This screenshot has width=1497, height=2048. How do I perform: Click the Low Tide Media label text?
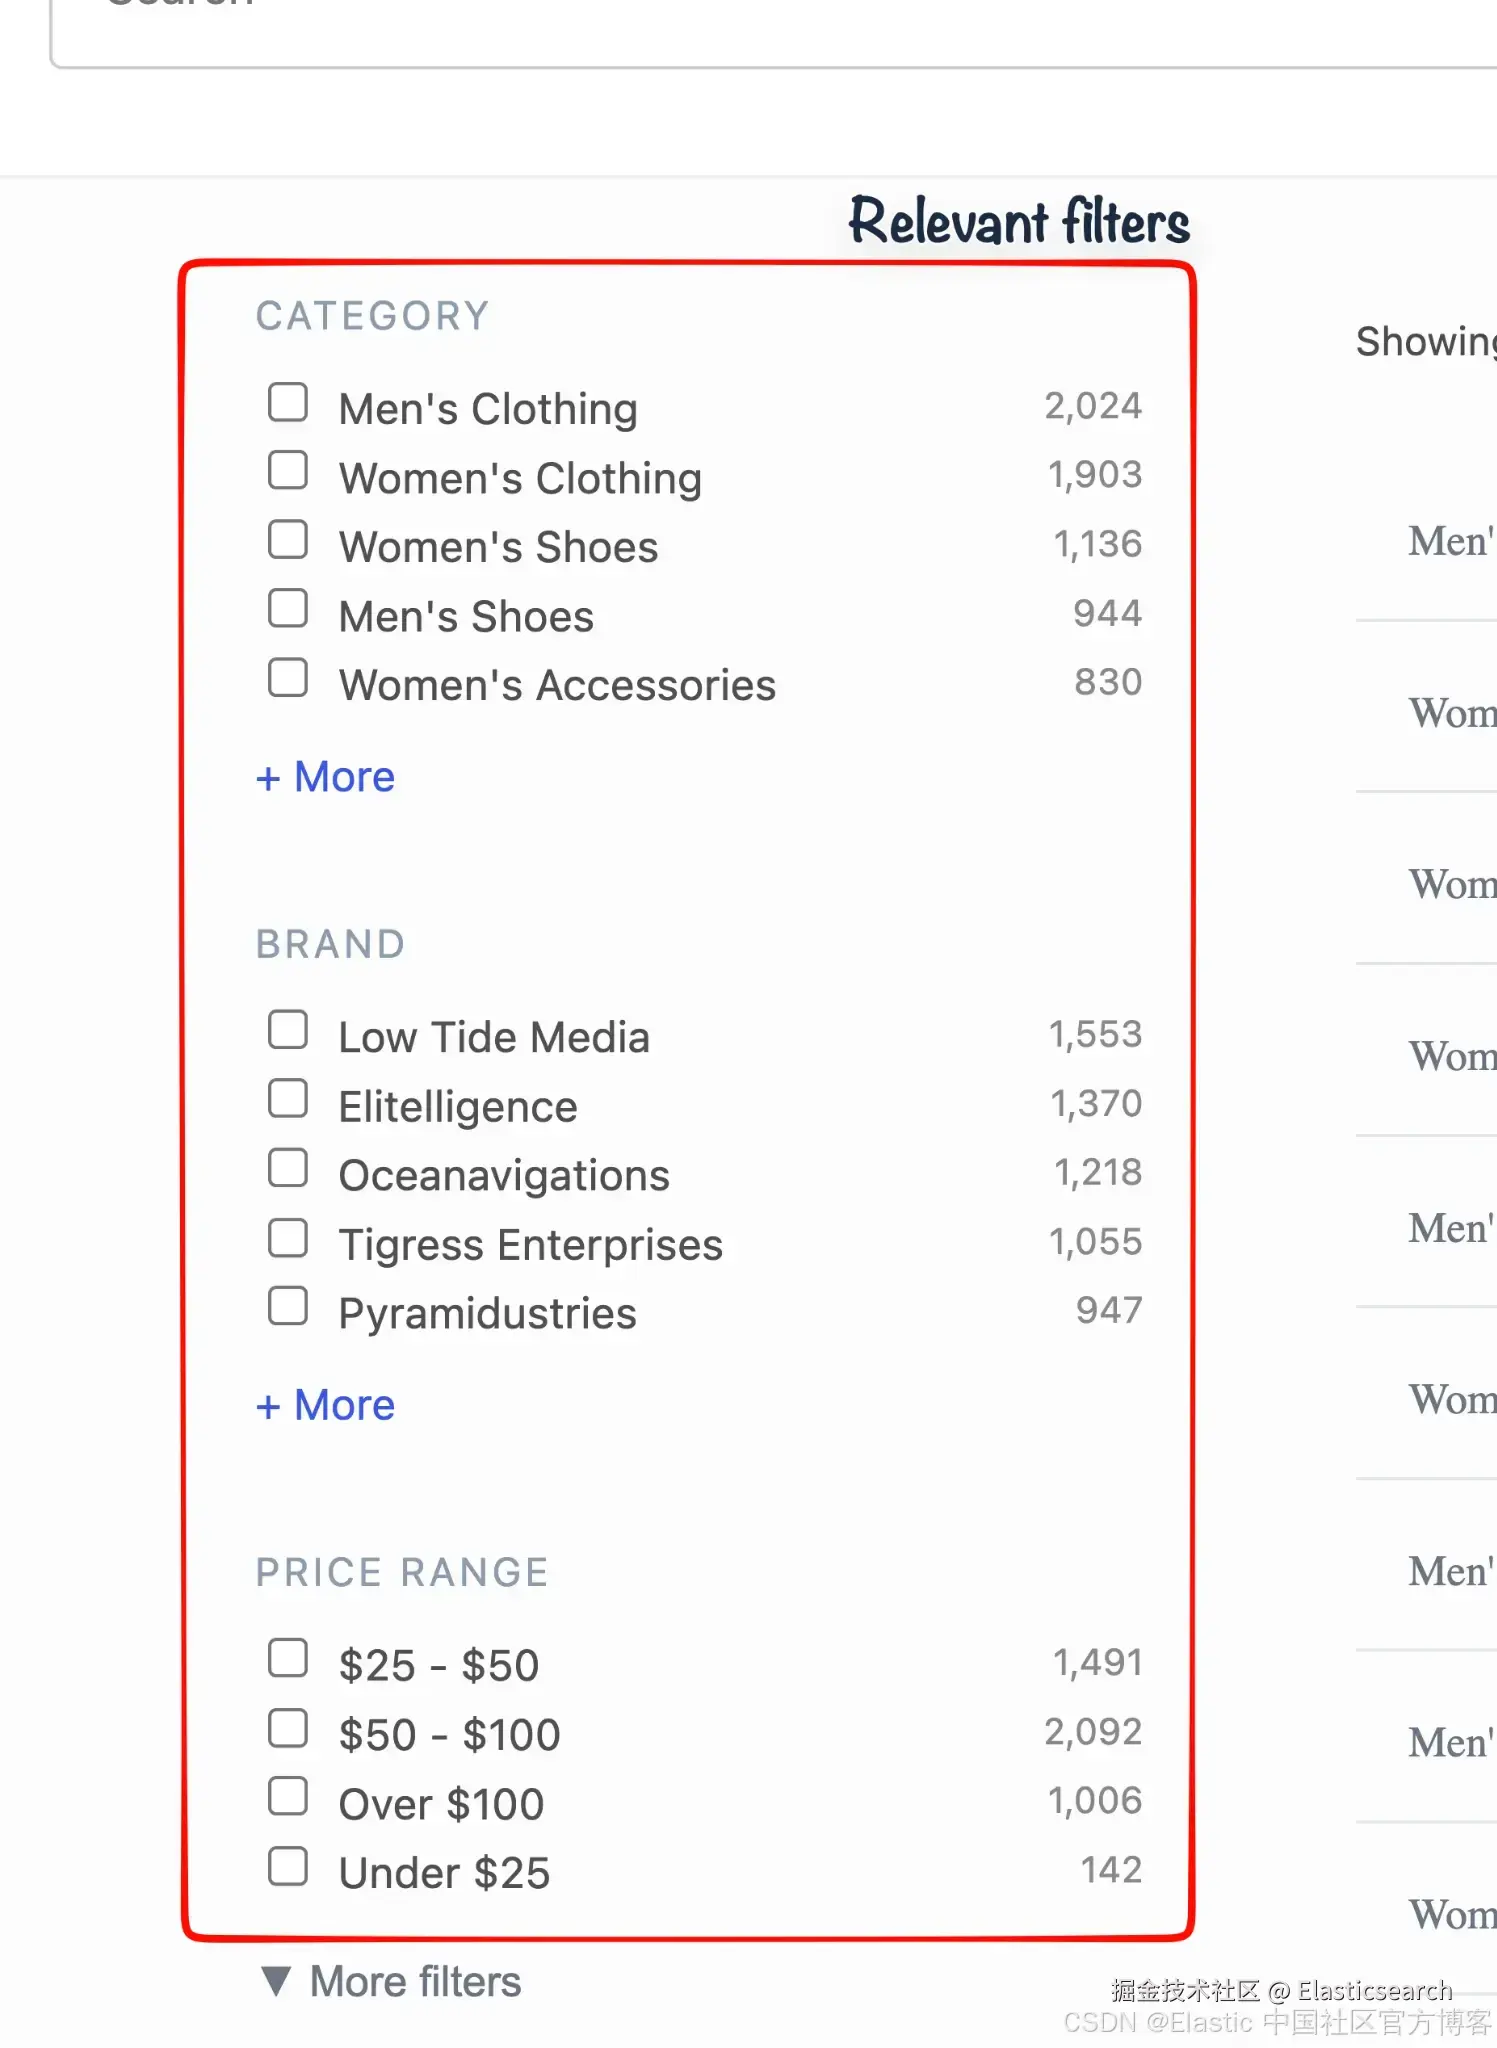[x=494, y=1037]
